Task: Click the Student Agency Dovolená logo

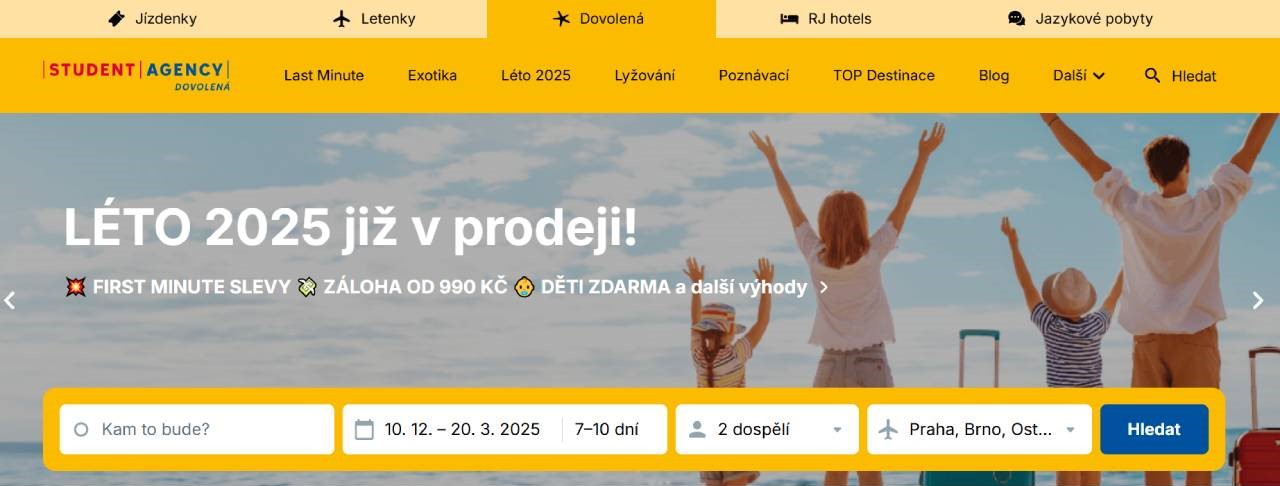Action: click(x=137, y=76)
